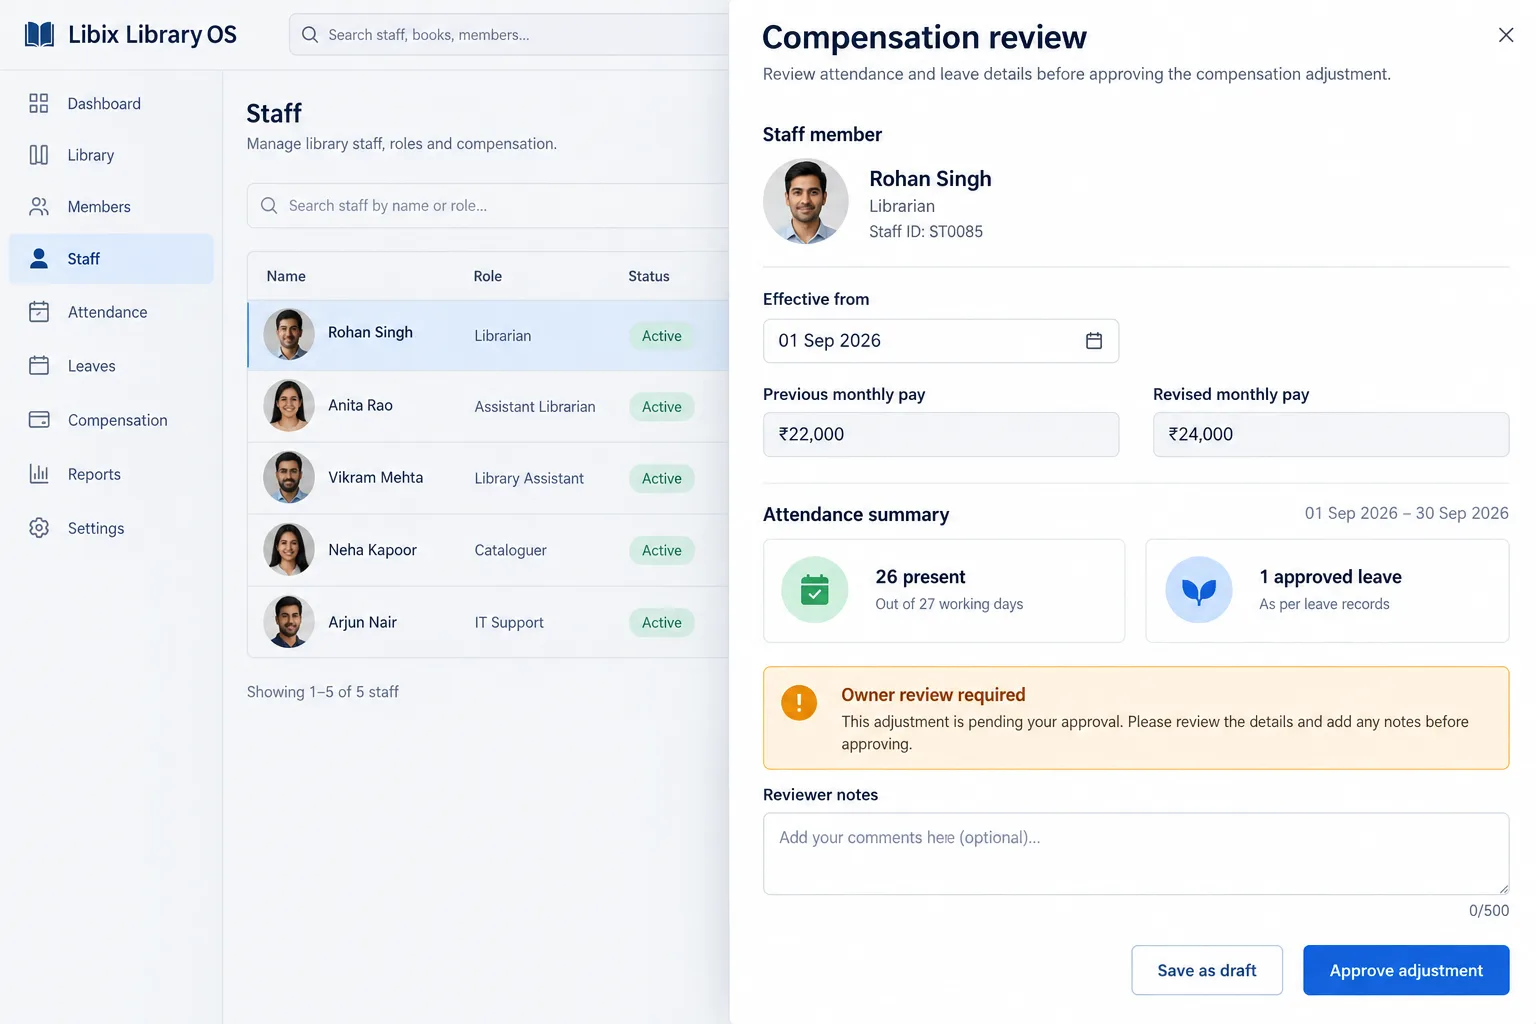Click the Leaves calendar icon

(39, 366)
